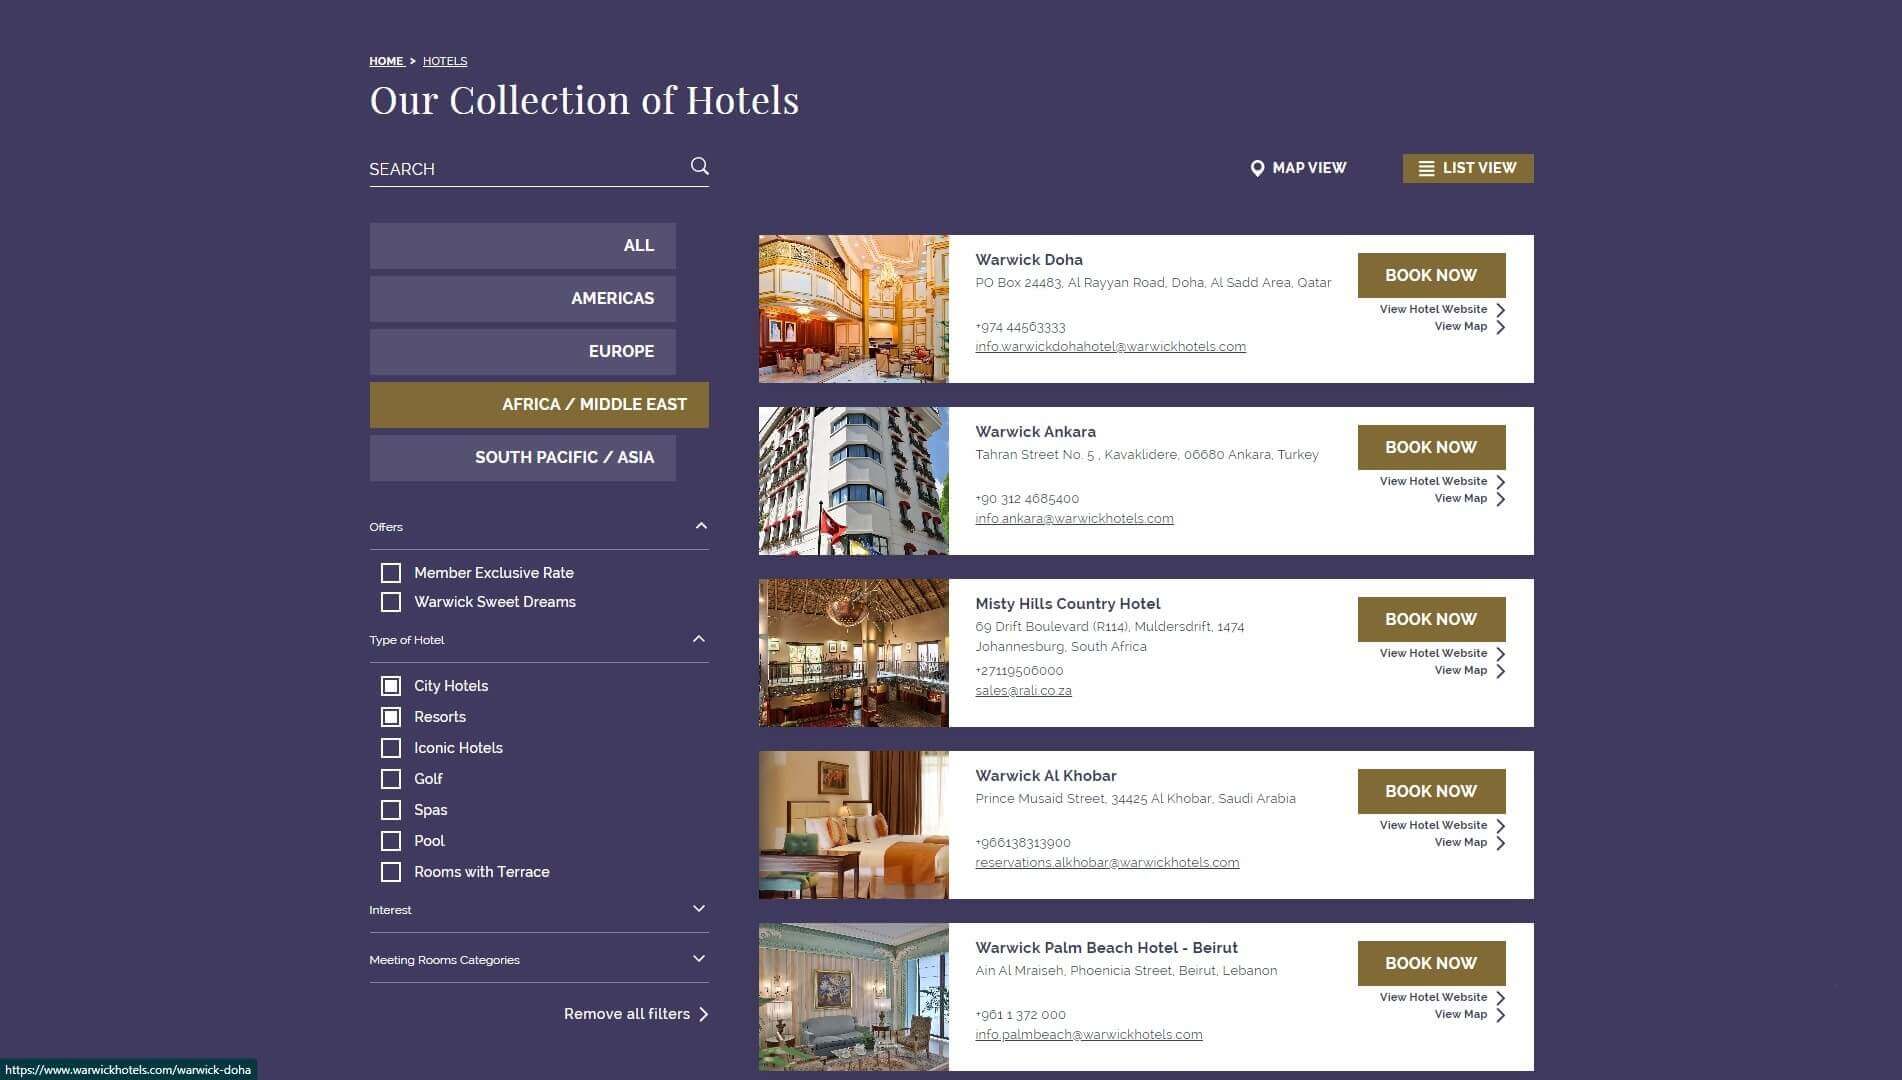Select the South Pacific / Asia region tab
1902x1080 pixels.
(x=522, y=458)
